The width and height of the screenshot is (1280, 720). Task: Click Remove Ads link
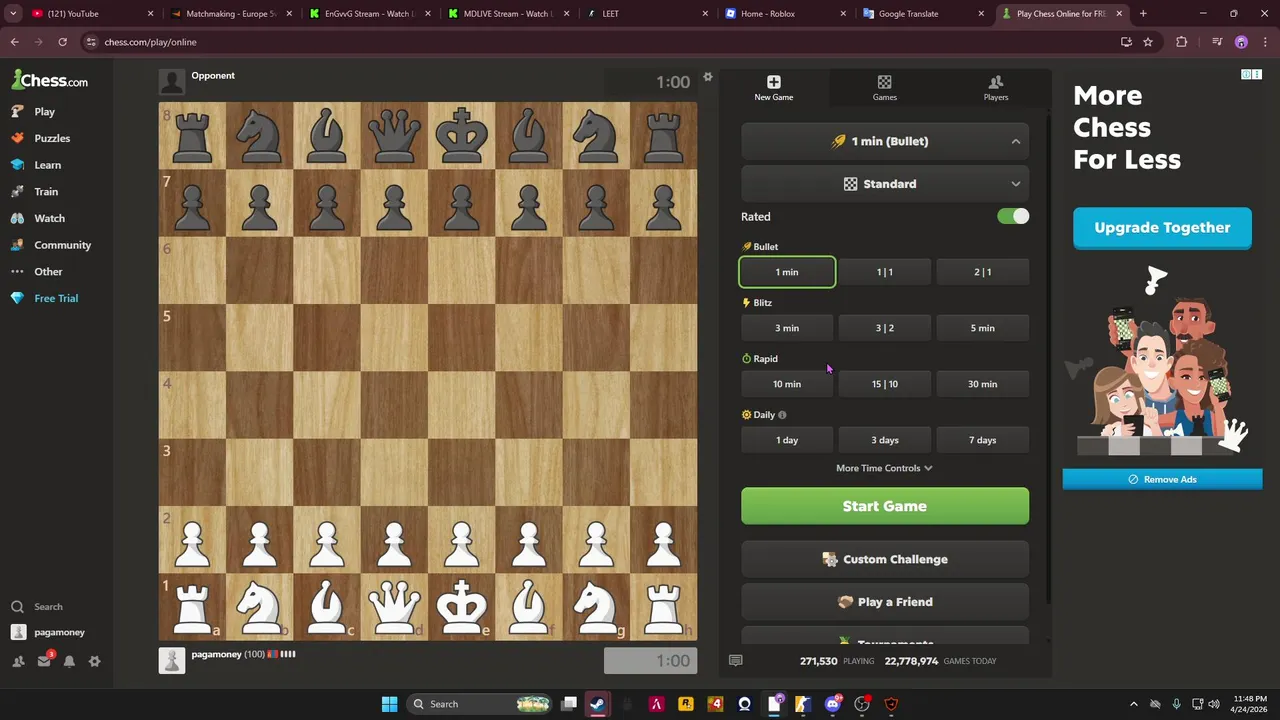coord(1162,480)
